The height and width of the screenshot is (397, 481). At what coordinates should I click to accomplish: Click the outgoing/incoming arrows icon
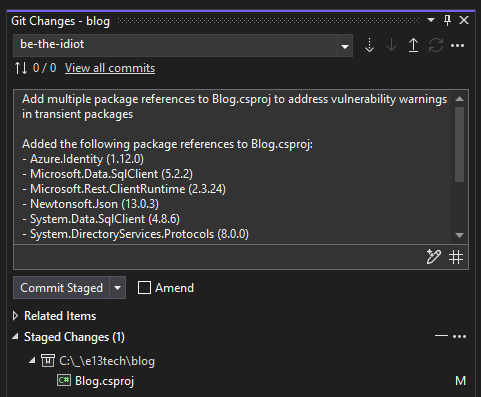coord(21,68)
